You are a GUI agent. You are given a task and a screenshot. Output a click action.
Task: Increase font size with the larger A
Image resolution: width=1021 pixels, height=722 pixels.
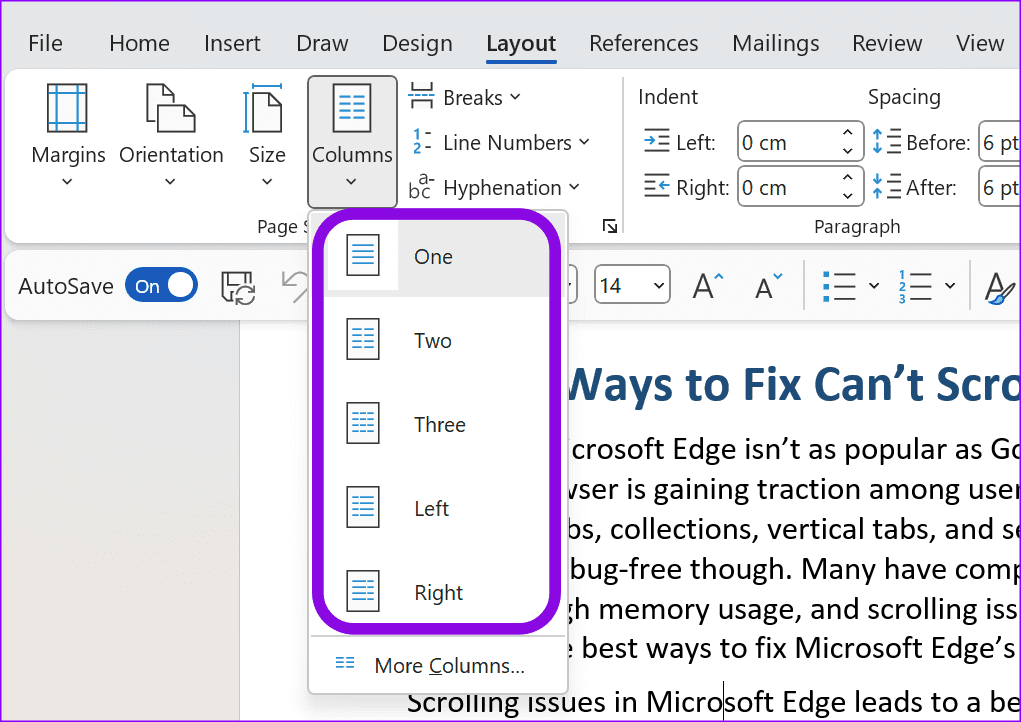pos(707,285)
